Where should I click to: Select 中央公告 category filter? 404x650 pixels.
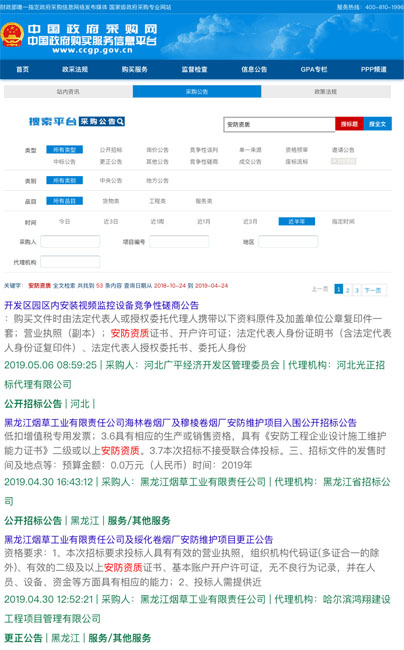(111, 180)
